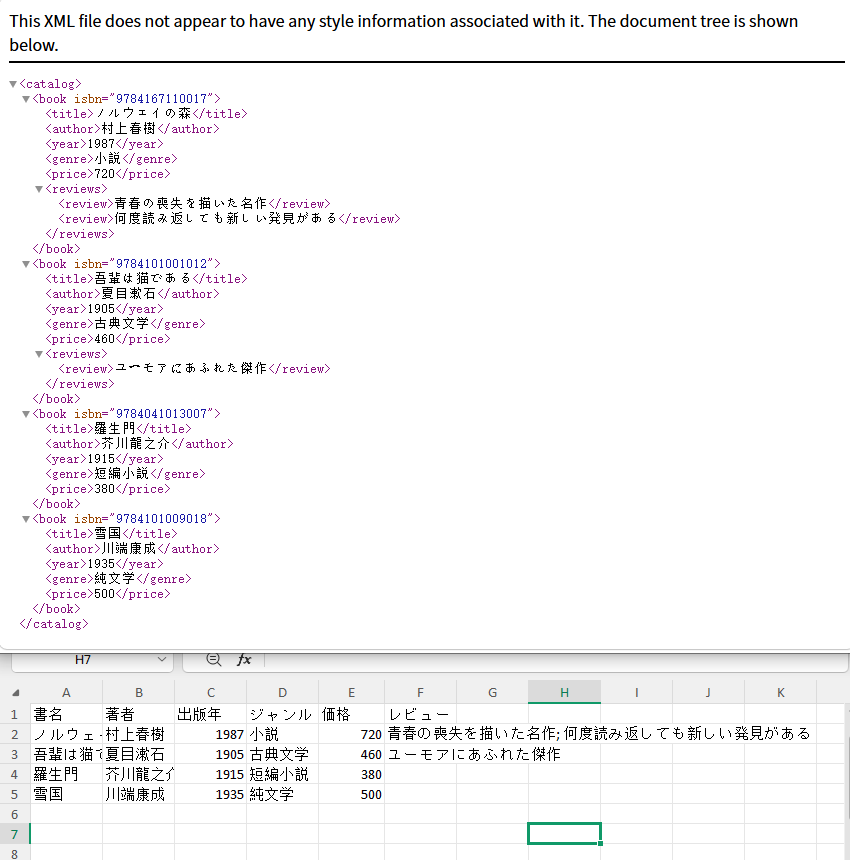Click the closing catalog tag line
Image resolution: width=850 pixels, height=860 pixels.
tap(54, 624)
